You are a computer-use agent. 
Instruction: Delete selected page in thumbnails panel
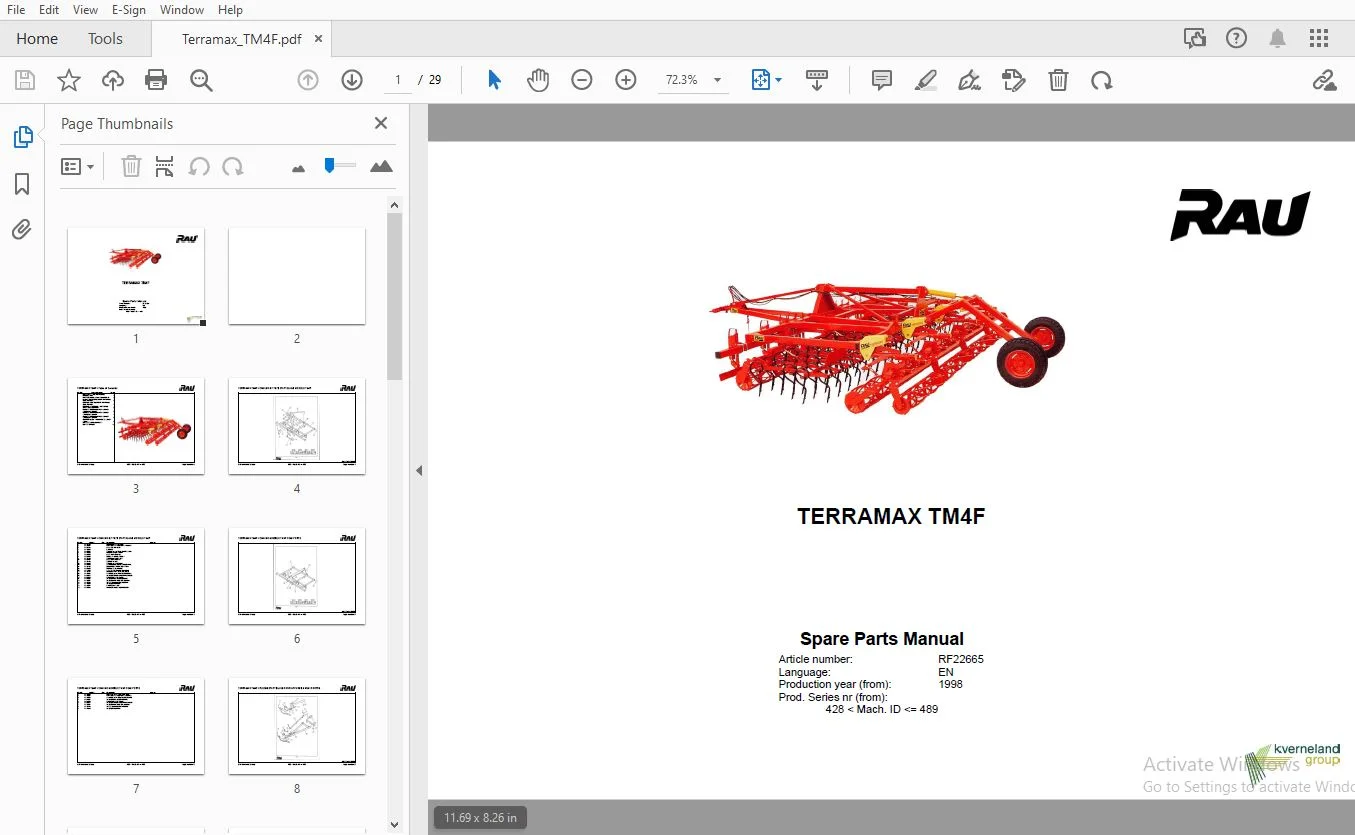[x=131, y=166]
